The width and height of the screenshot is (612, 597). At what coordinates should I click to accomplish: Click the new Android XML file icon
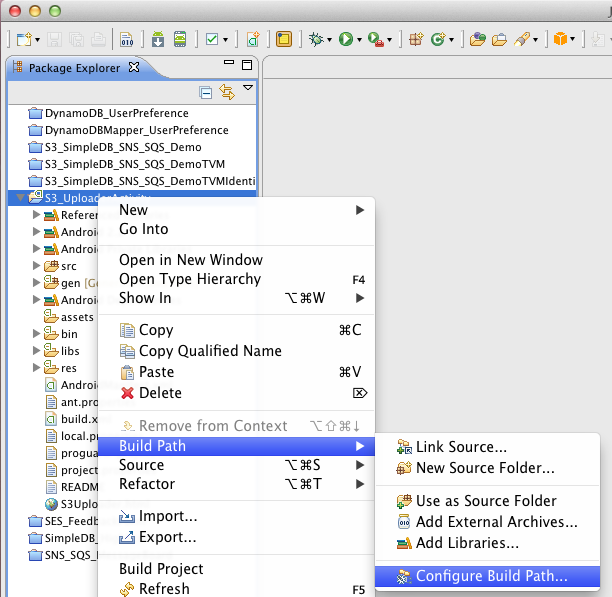[x=253, y=39]
